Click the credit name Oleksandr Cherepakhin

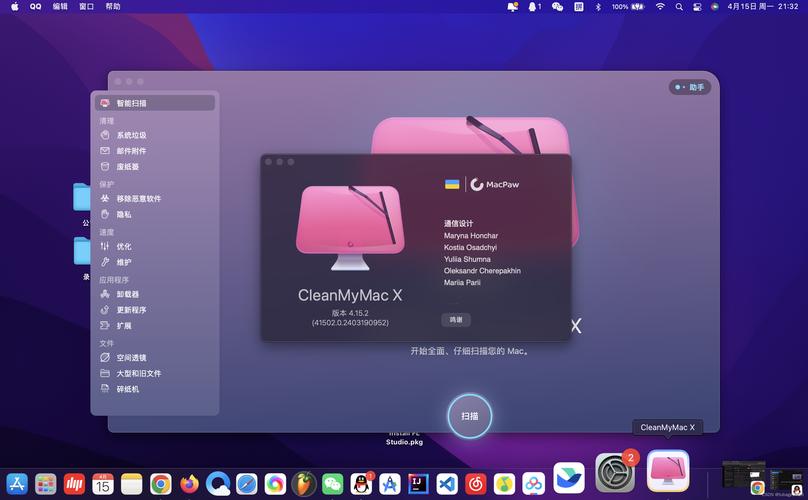click(482, 271)
